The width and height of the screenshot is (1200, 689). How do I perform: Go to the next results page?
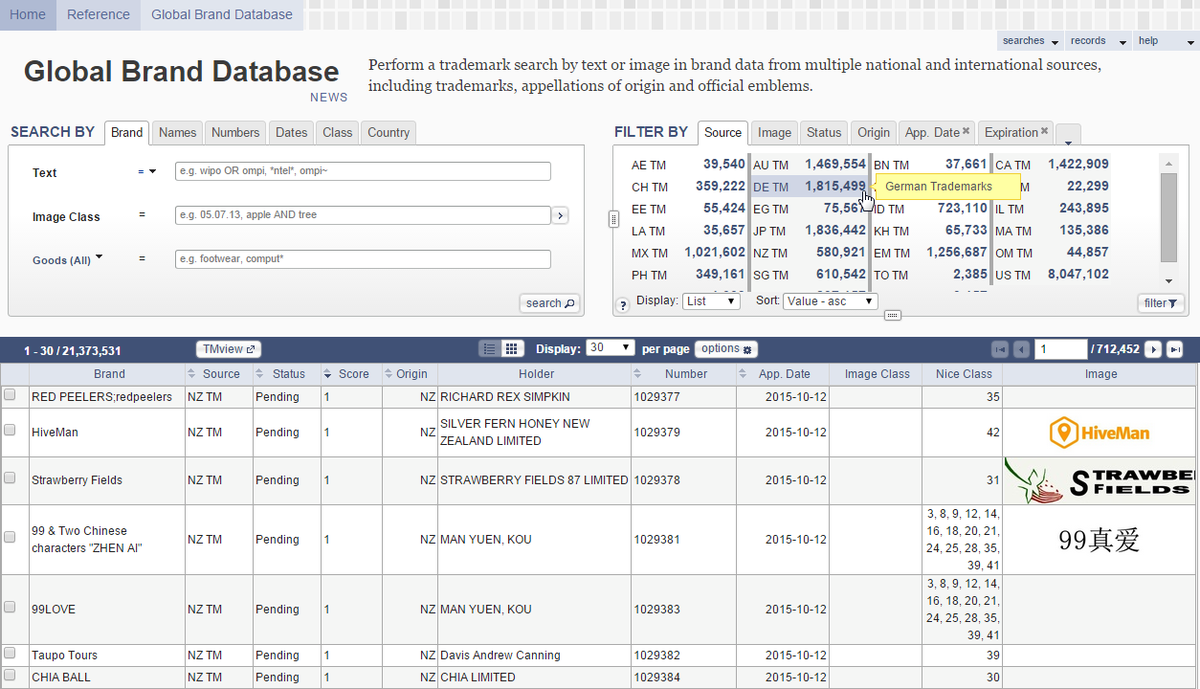[1152, 349]
